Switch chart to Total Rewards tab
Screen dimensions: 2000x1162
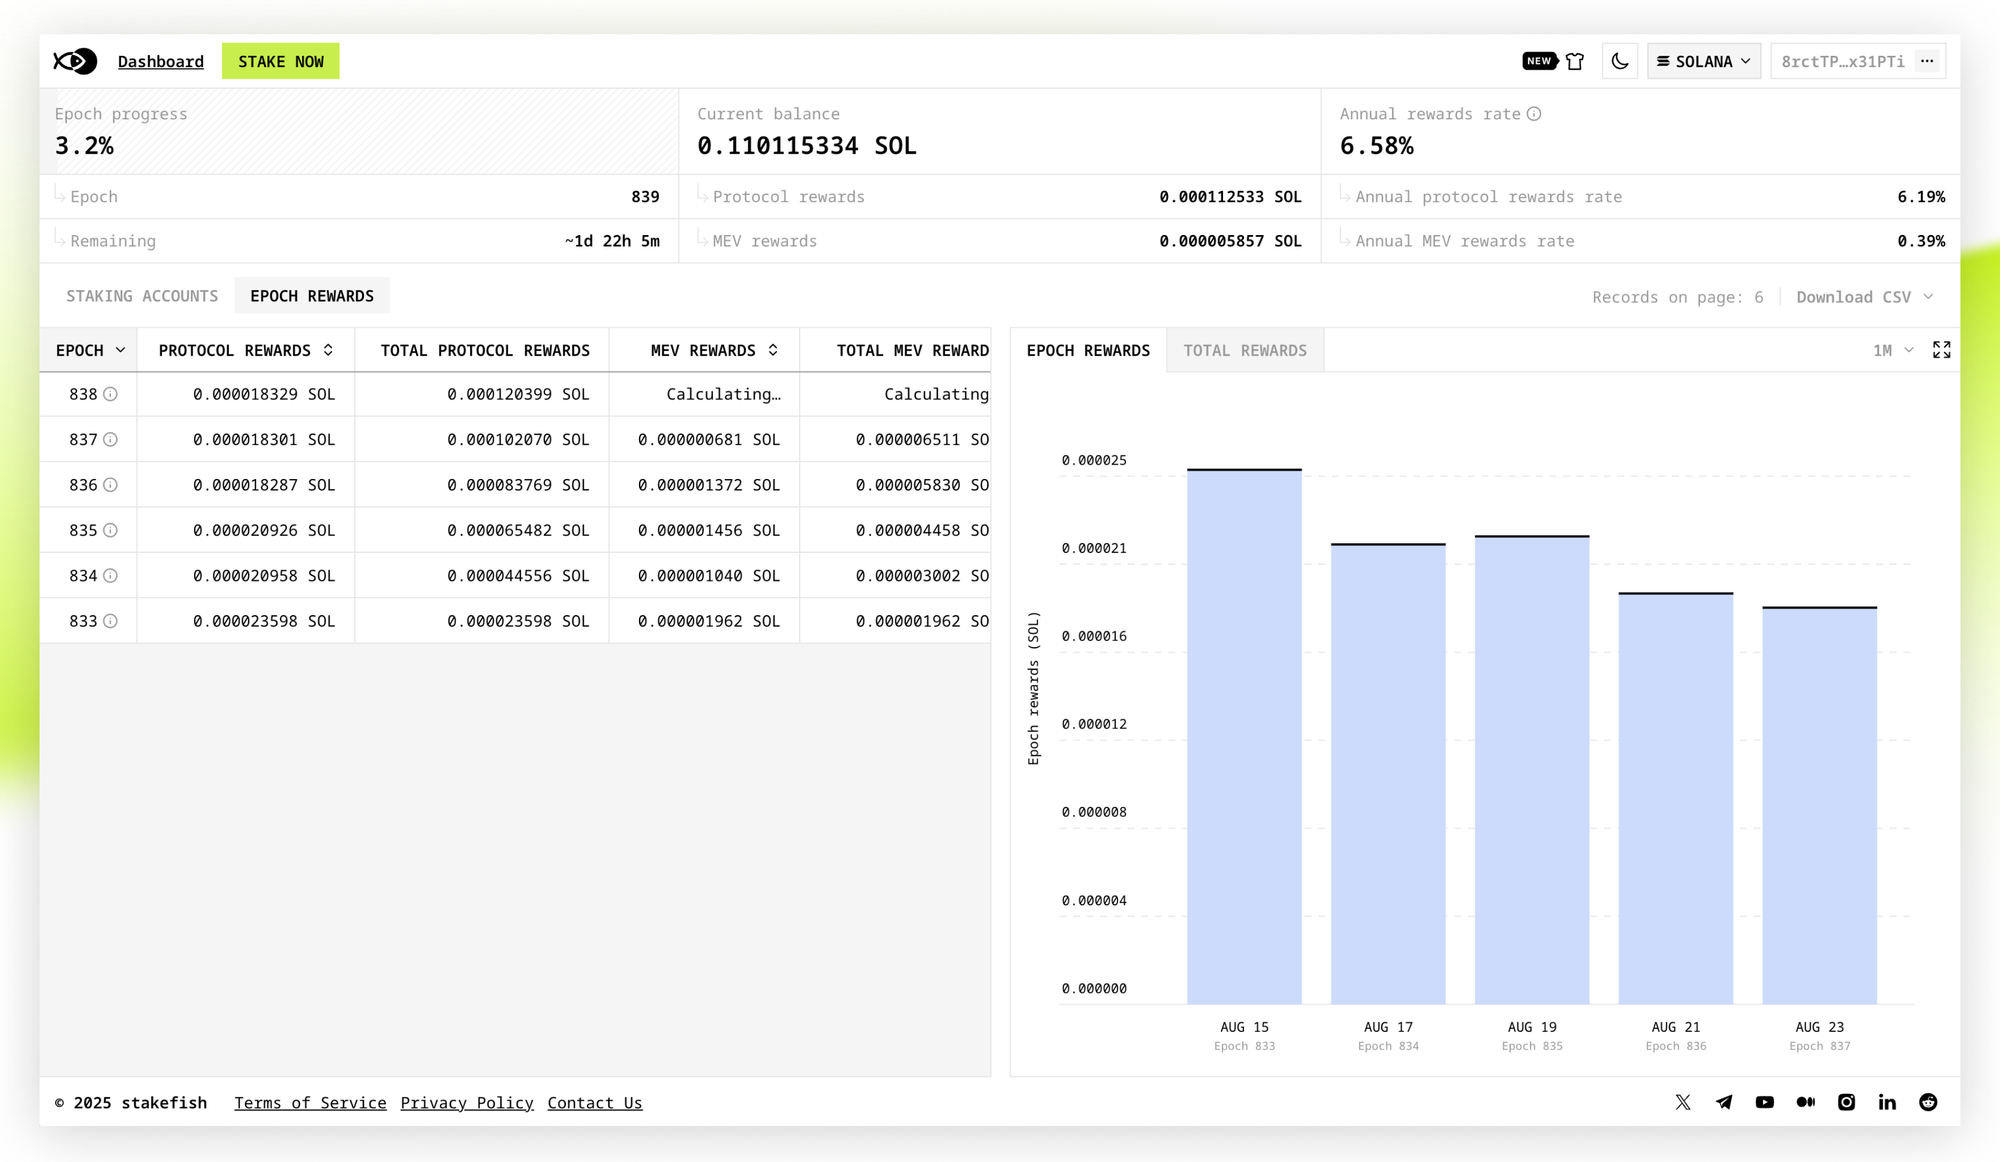pyautogui.click(x=1245, y=350)
